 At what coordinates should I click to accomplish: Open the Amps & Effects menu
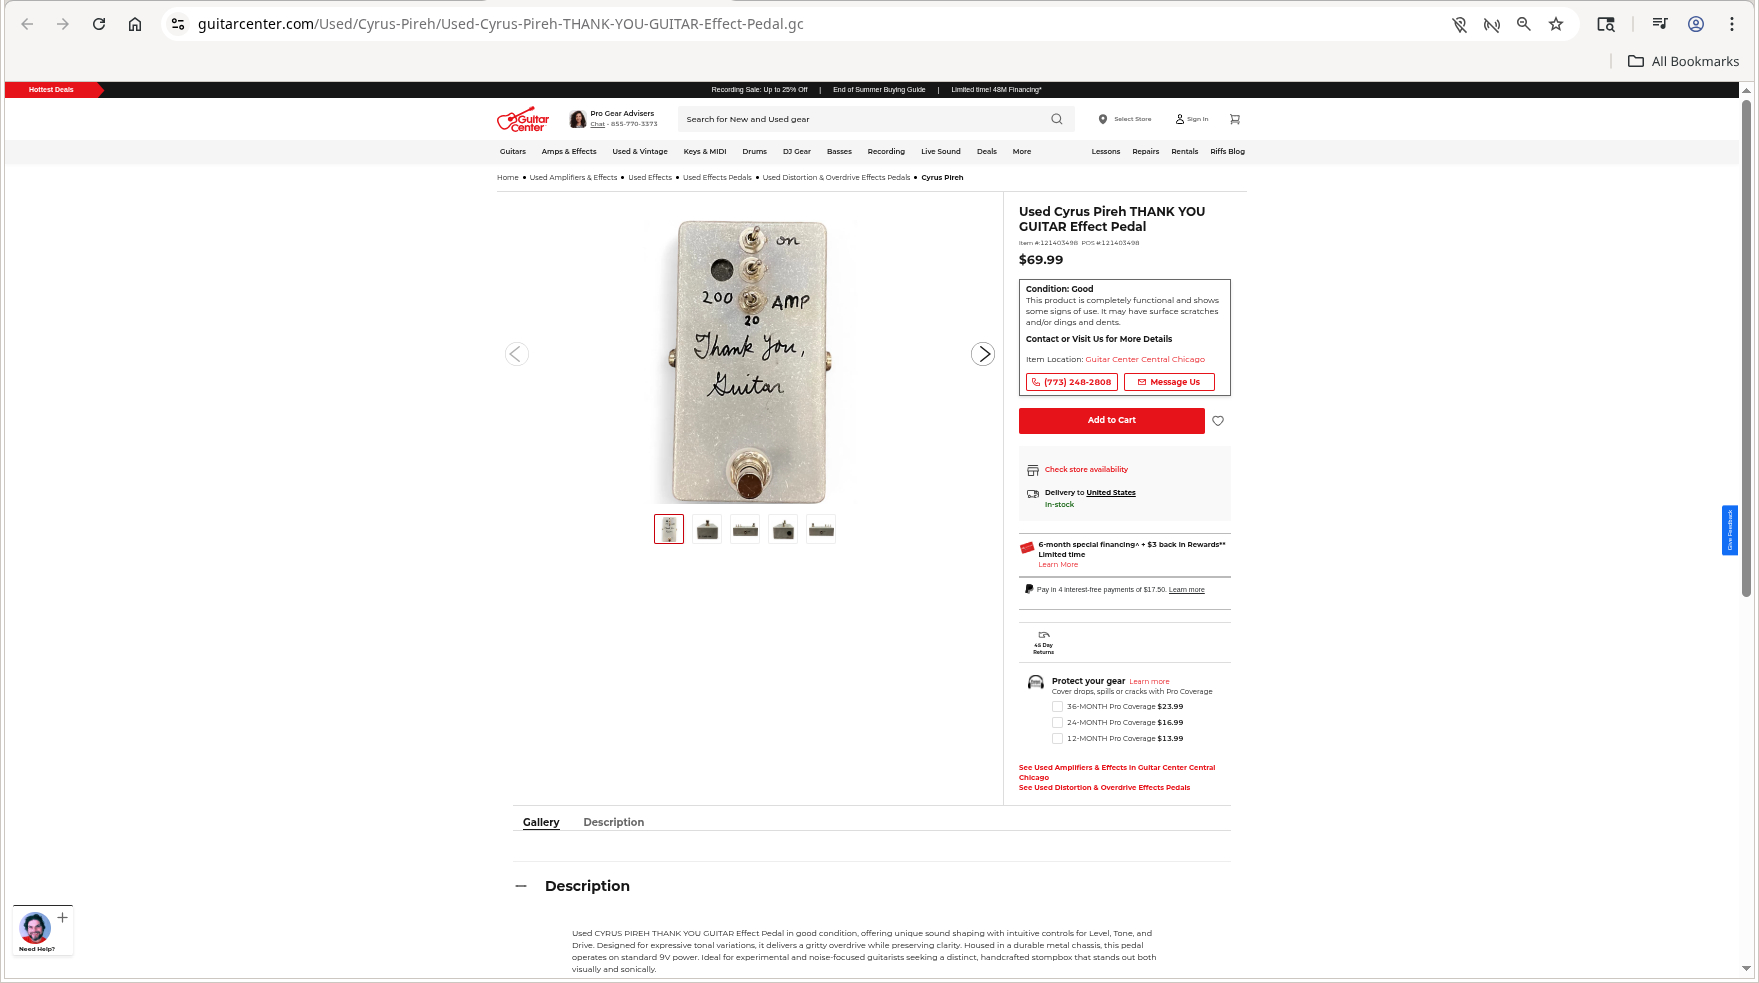(569, 152)
